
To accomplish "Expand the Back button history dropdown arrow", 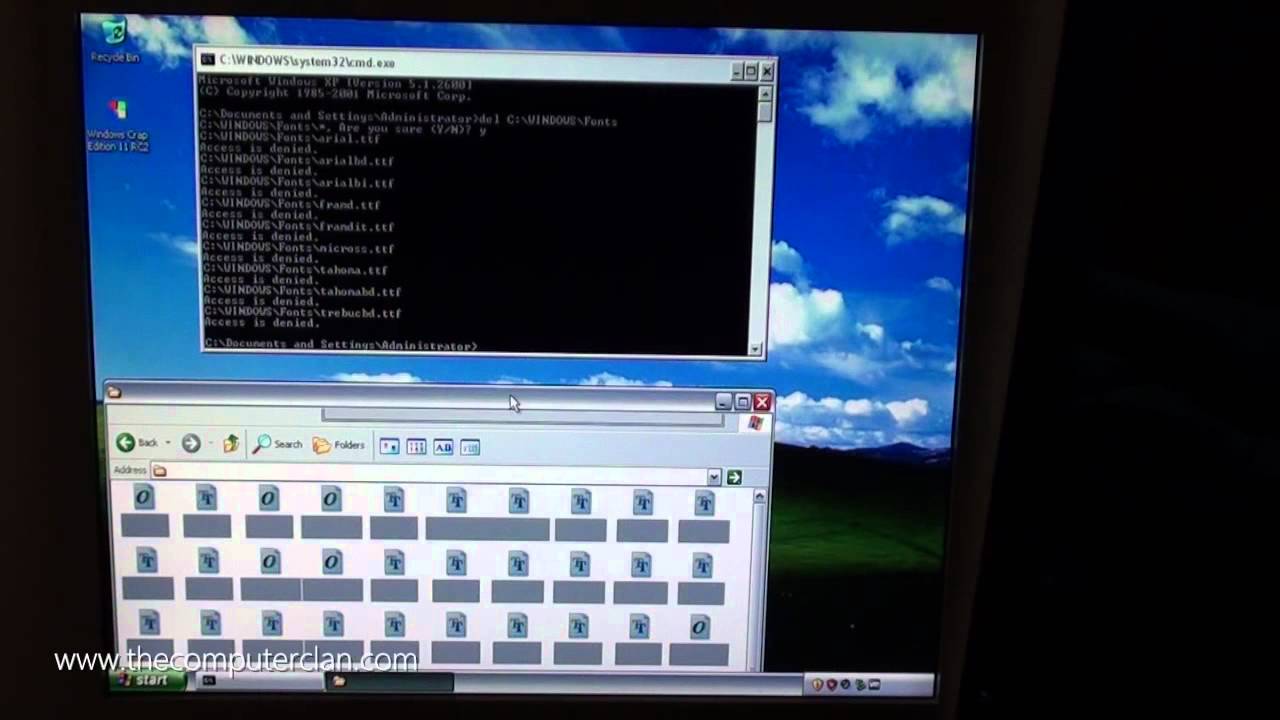I will pyautogui.click(x=168, y=443).
